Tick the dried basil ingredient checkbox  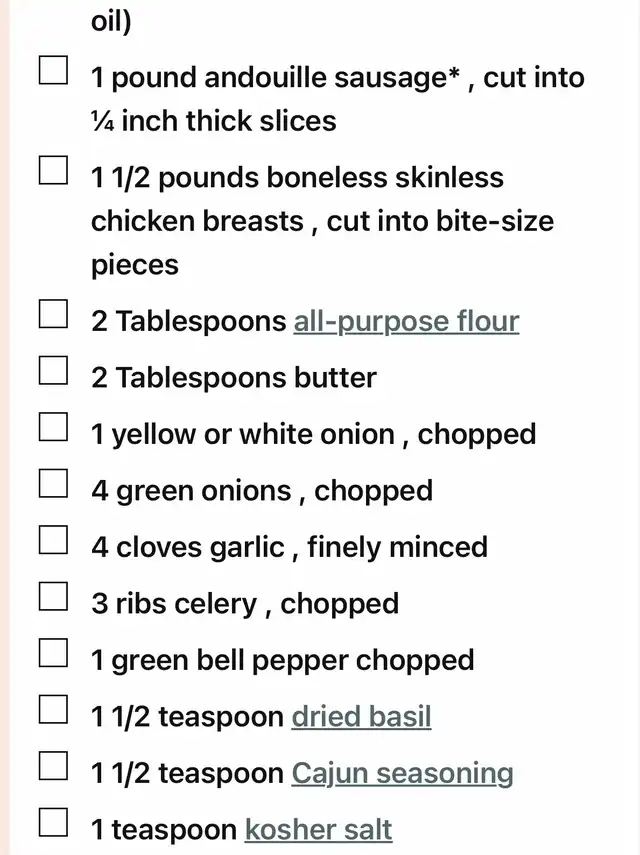pos(53,711)
